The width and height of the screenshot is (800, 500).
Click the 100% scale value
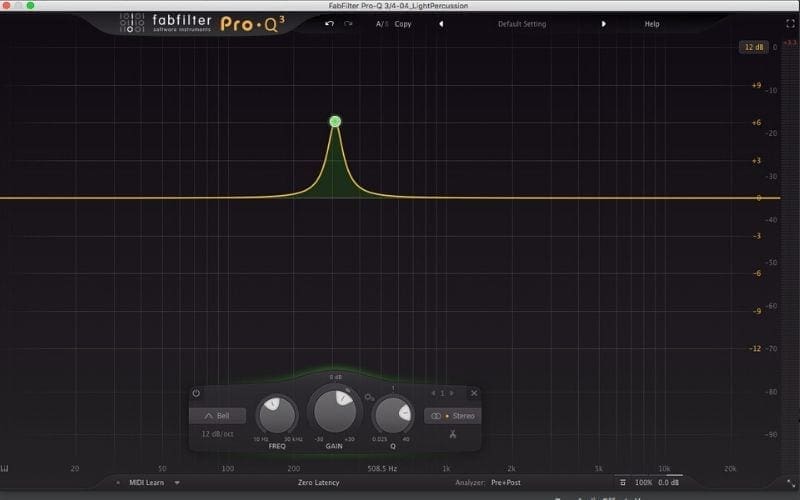click(643, 483)
